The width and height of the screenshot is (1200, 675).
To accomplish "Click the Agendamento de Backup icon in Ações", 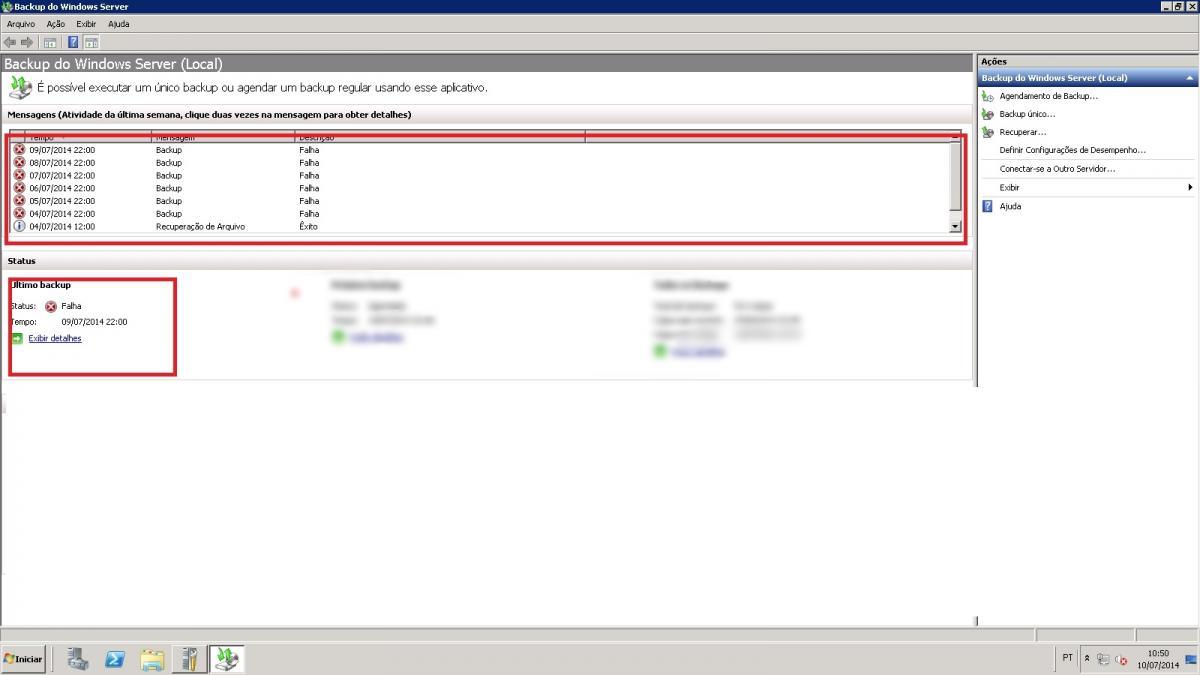I will click(x=988, y=96).
